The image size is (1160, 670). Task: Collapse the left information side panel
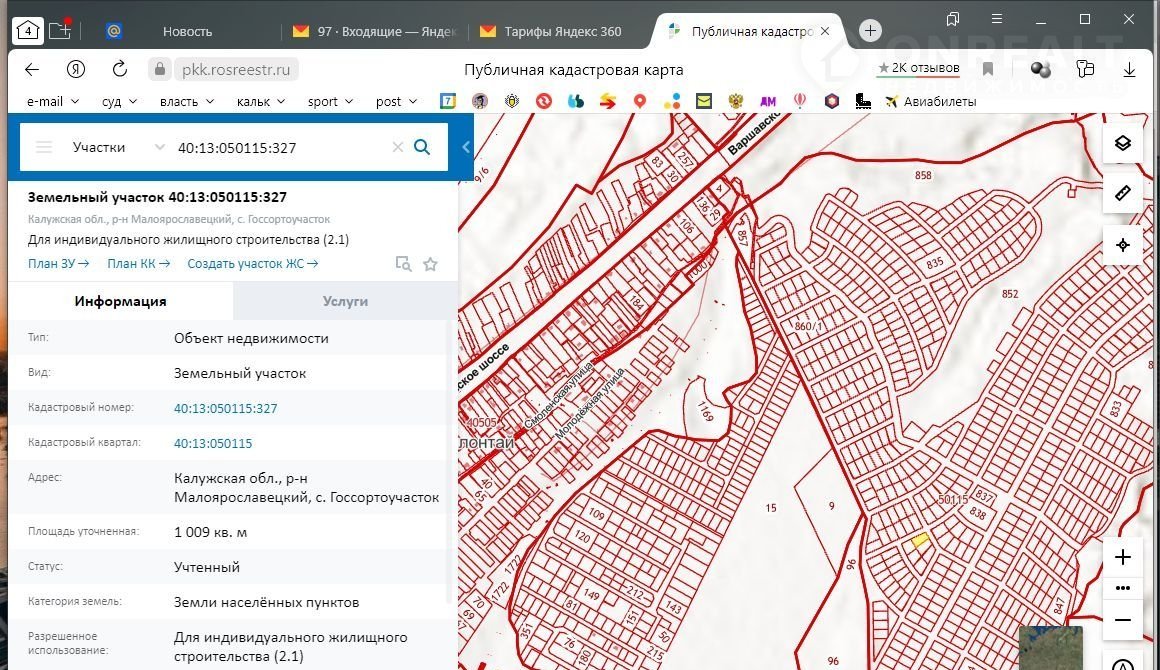(466, 147)
